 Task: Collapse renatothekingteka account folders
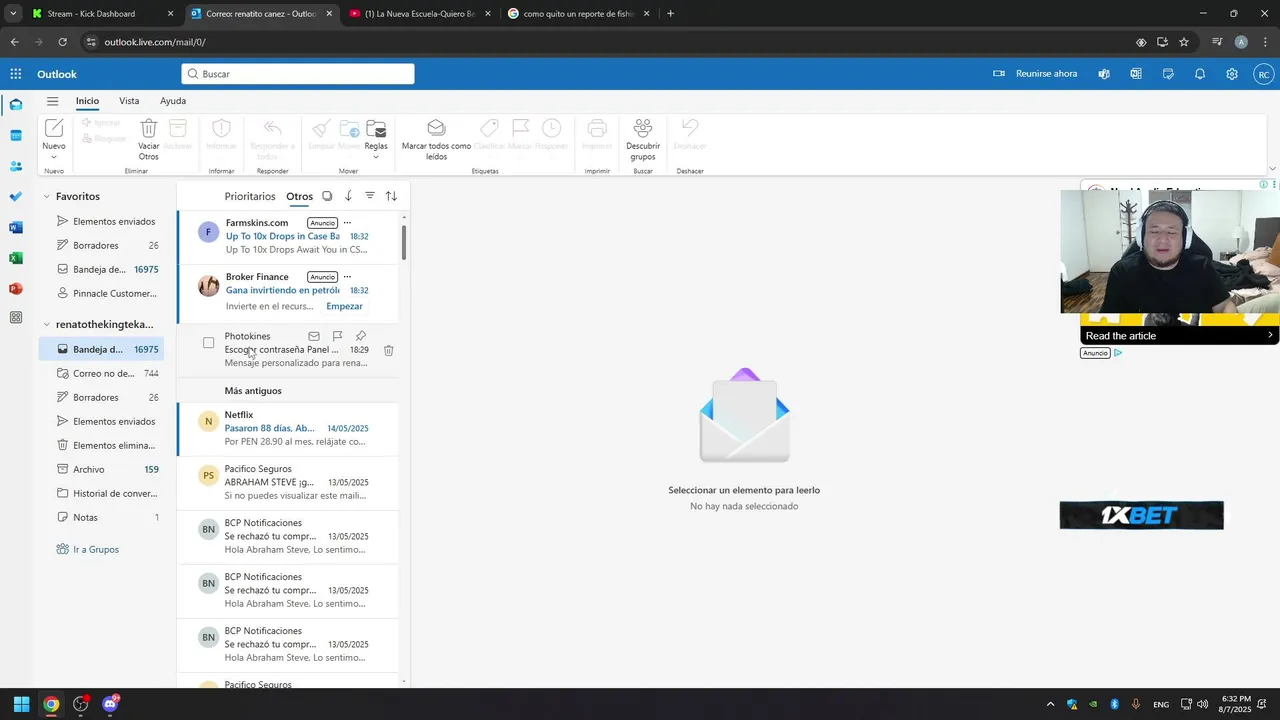(x=46, y=325)
